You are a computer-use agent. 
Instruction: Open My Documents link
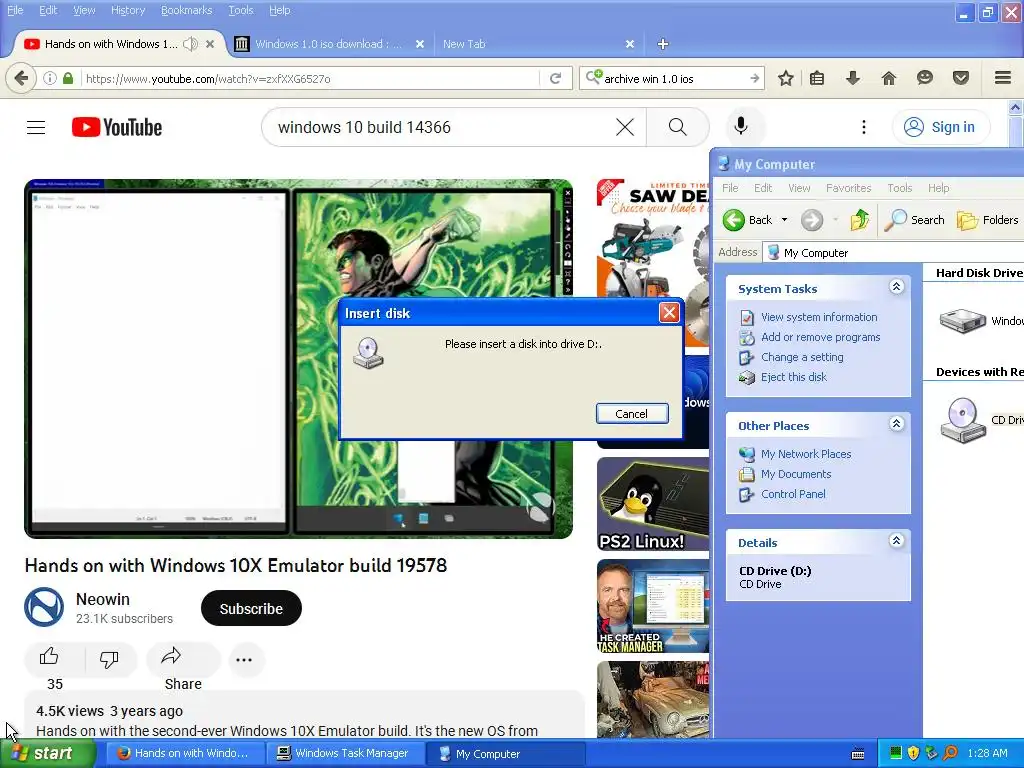coord(796,474)
